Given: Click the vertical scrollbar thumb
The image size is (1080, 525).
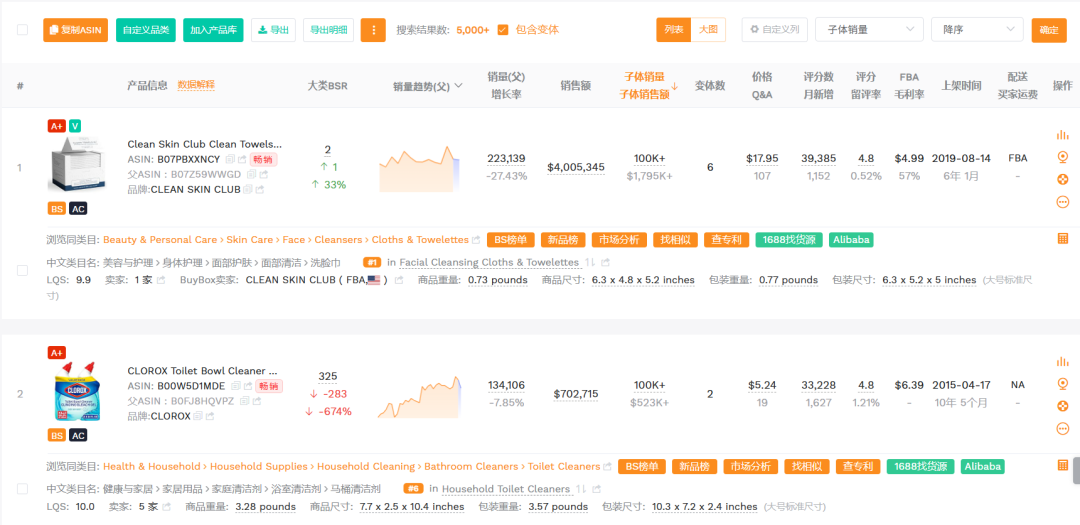Looking at the screenshot, I should (x=1075, y=472).
